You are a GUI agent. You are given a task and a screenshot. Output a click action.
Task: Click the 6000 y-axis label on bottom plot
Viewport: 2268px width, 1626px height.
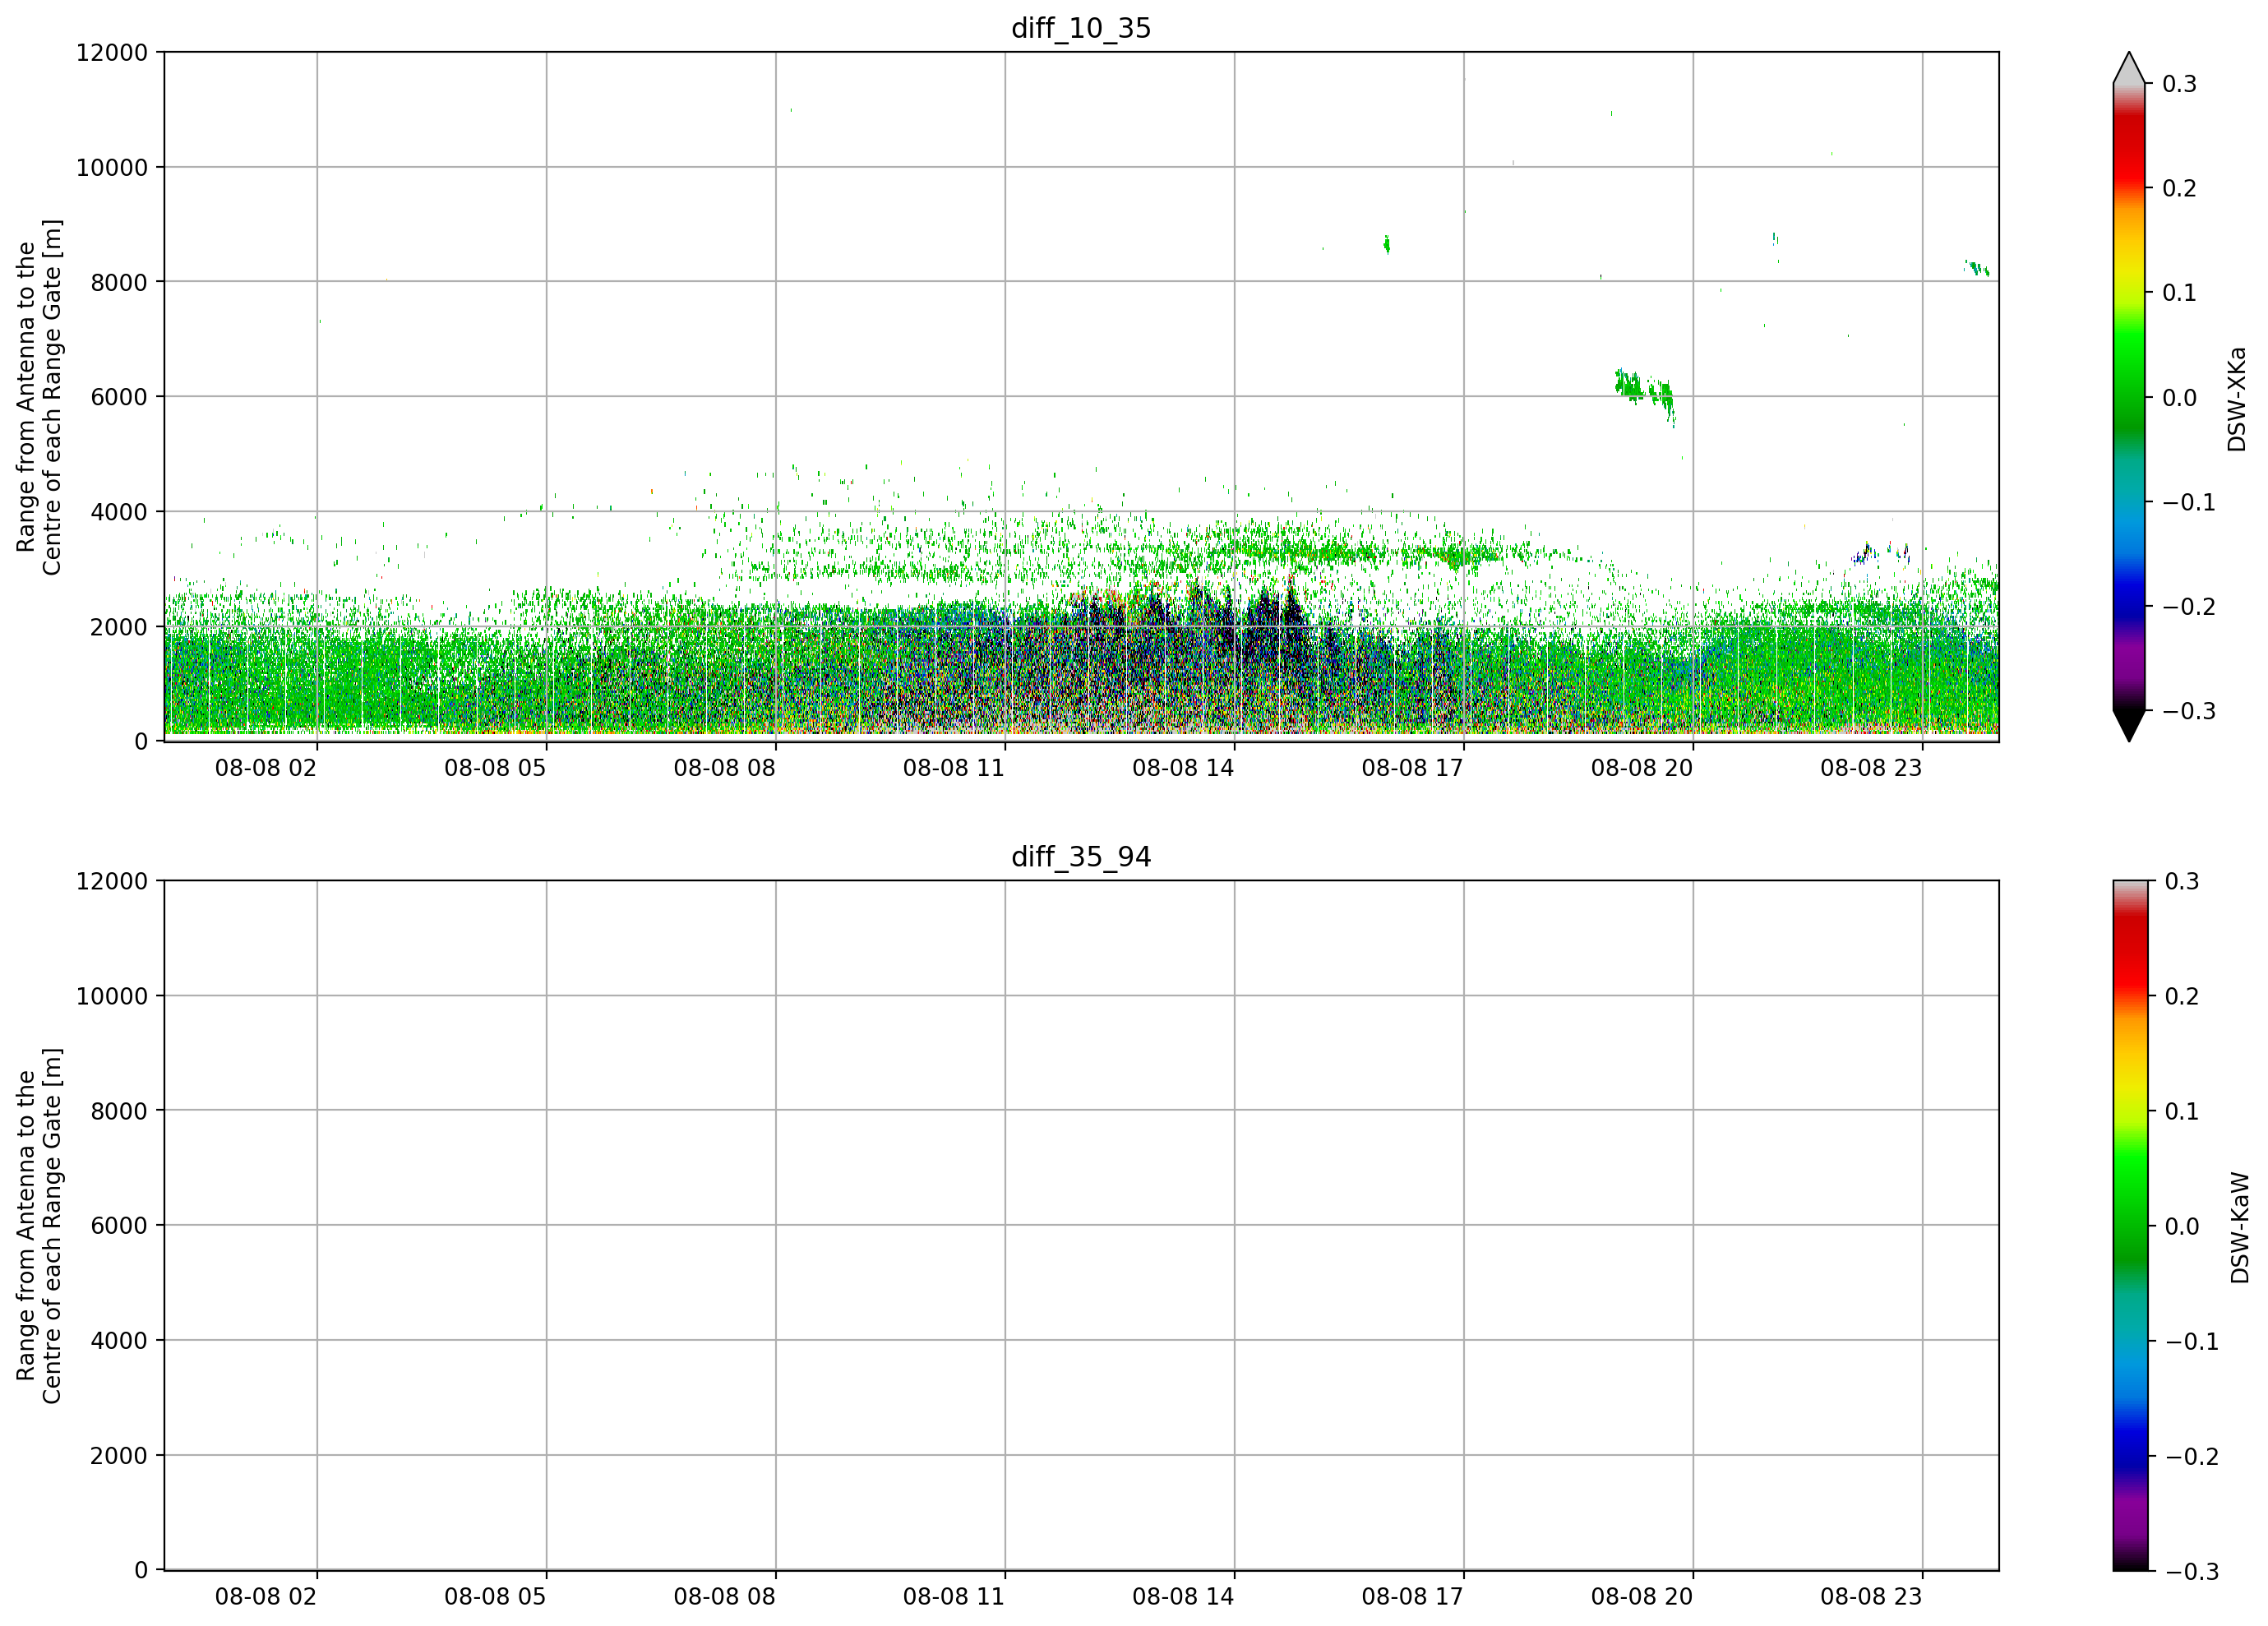[119, 1226]
